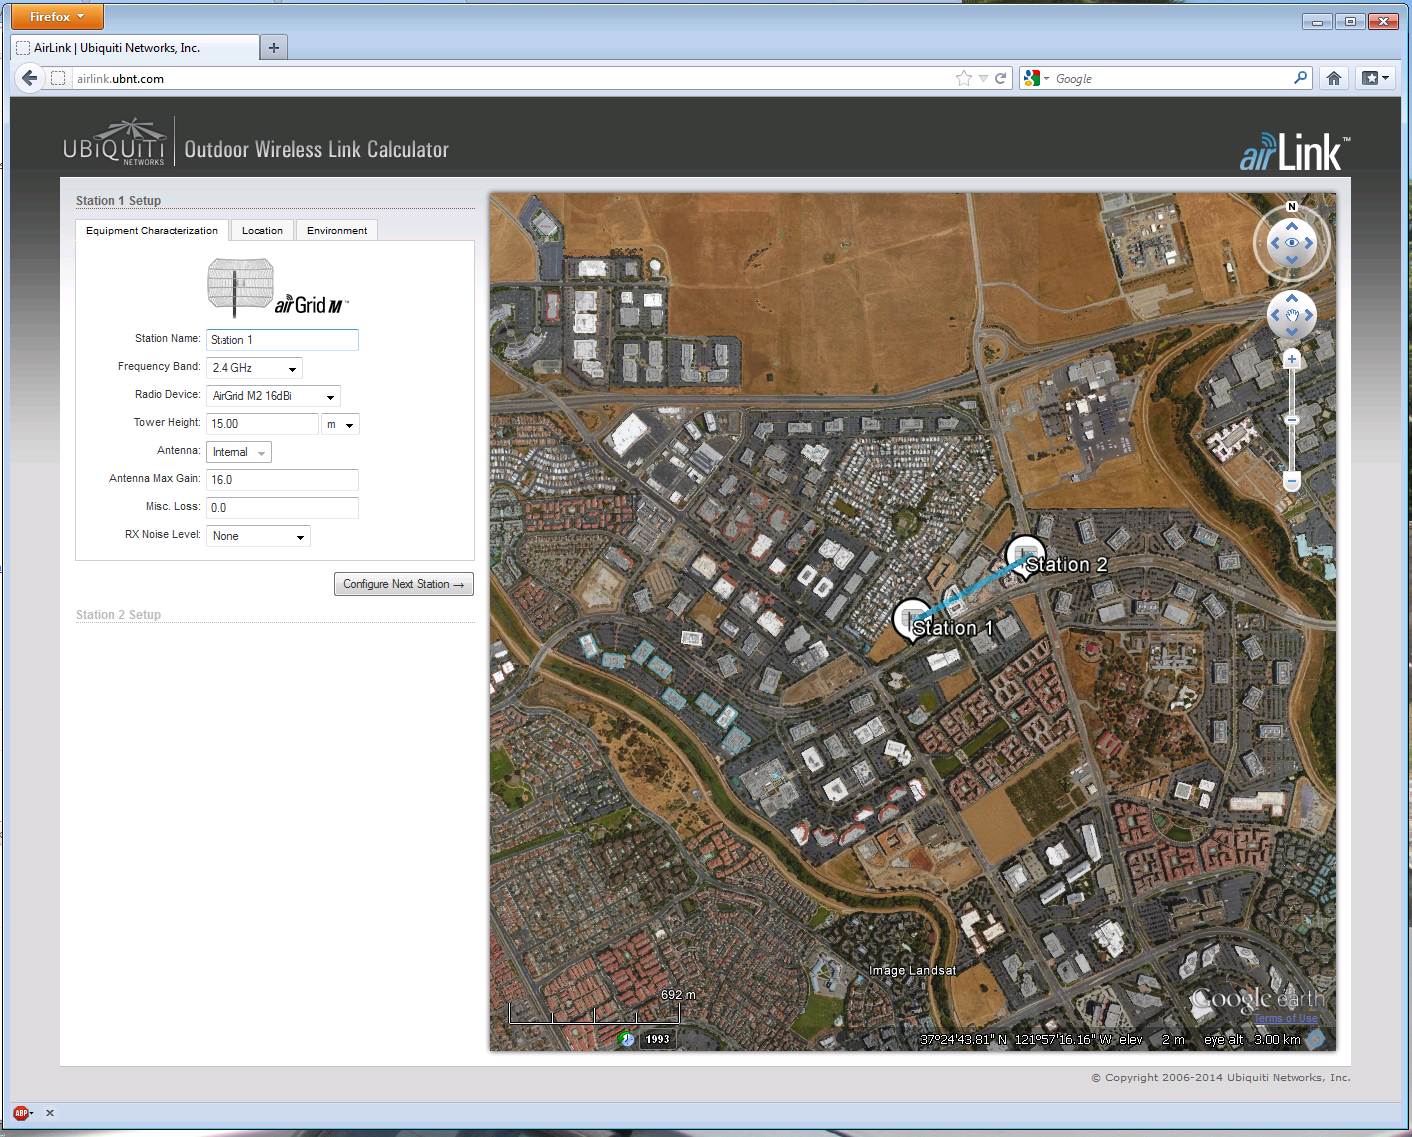This screenshot has width=1412, height=1137.
Task: Zoom out with the map minus button
Action: pos(1292,482)
